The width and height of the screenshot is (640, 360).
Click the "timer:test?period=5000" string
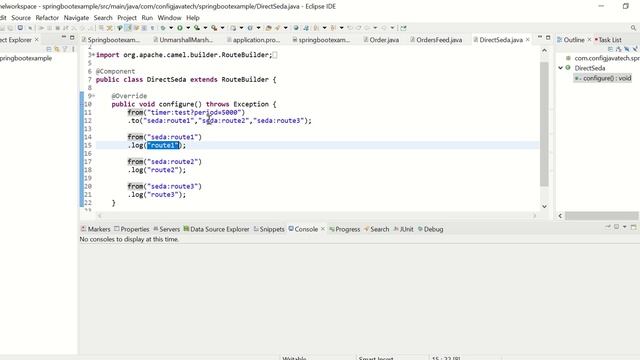194,112
